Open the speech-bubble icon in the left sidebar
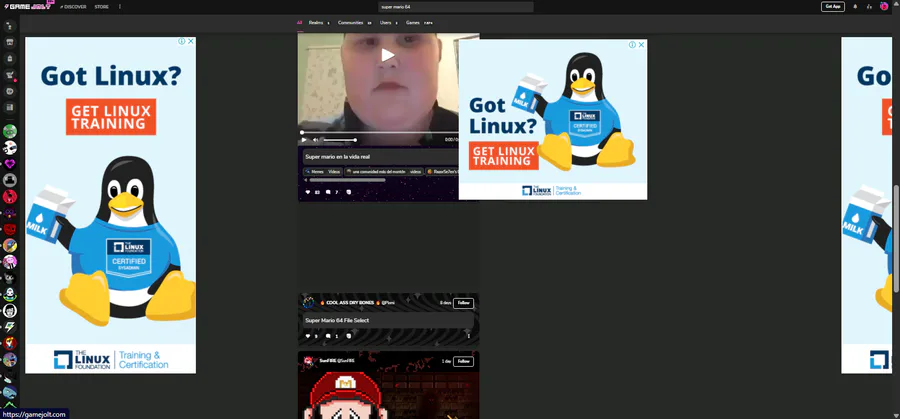 pos(10,91)
